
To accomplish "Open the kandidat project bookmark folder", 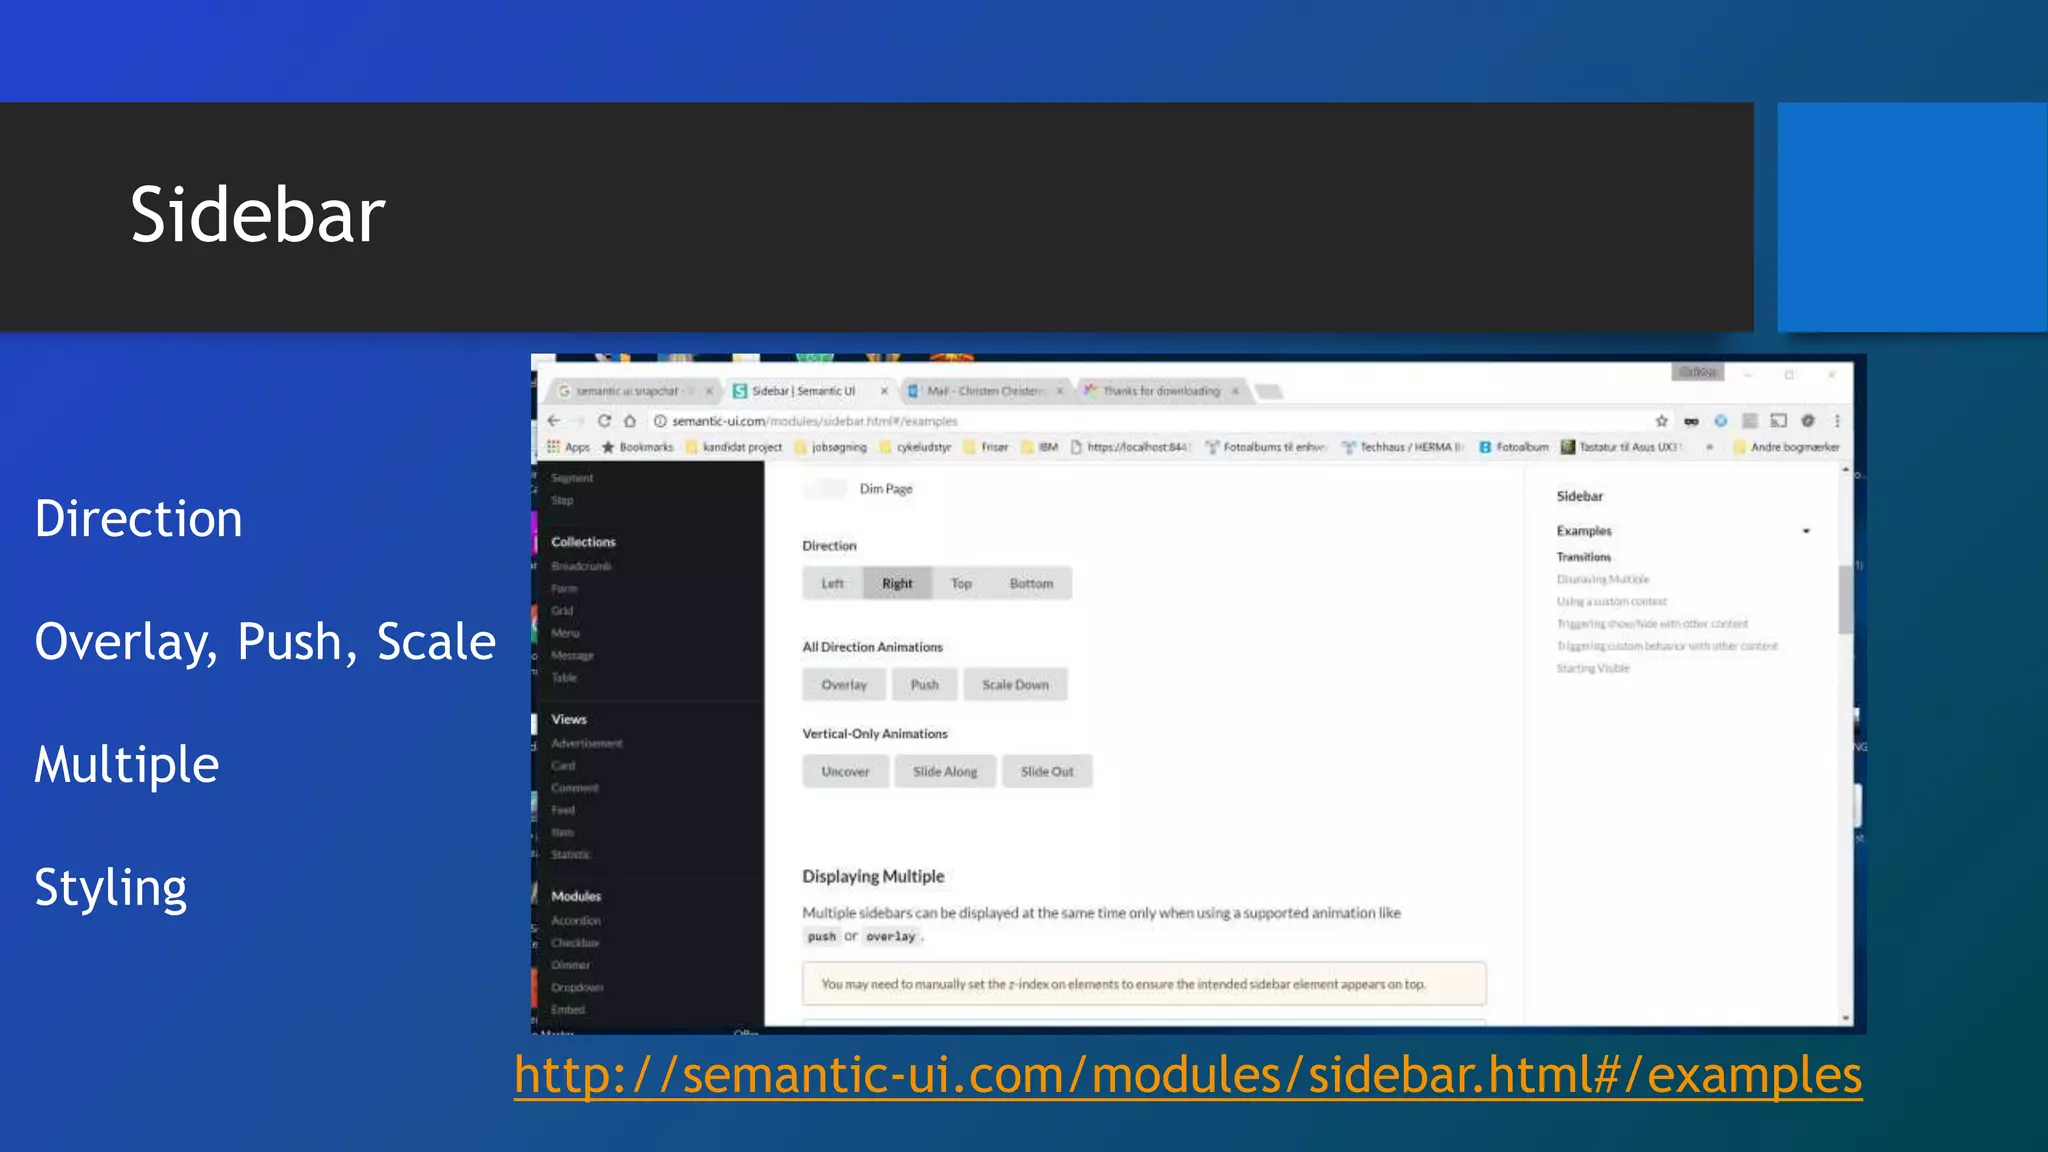I will pyautogui.click(x=734, y=447).
